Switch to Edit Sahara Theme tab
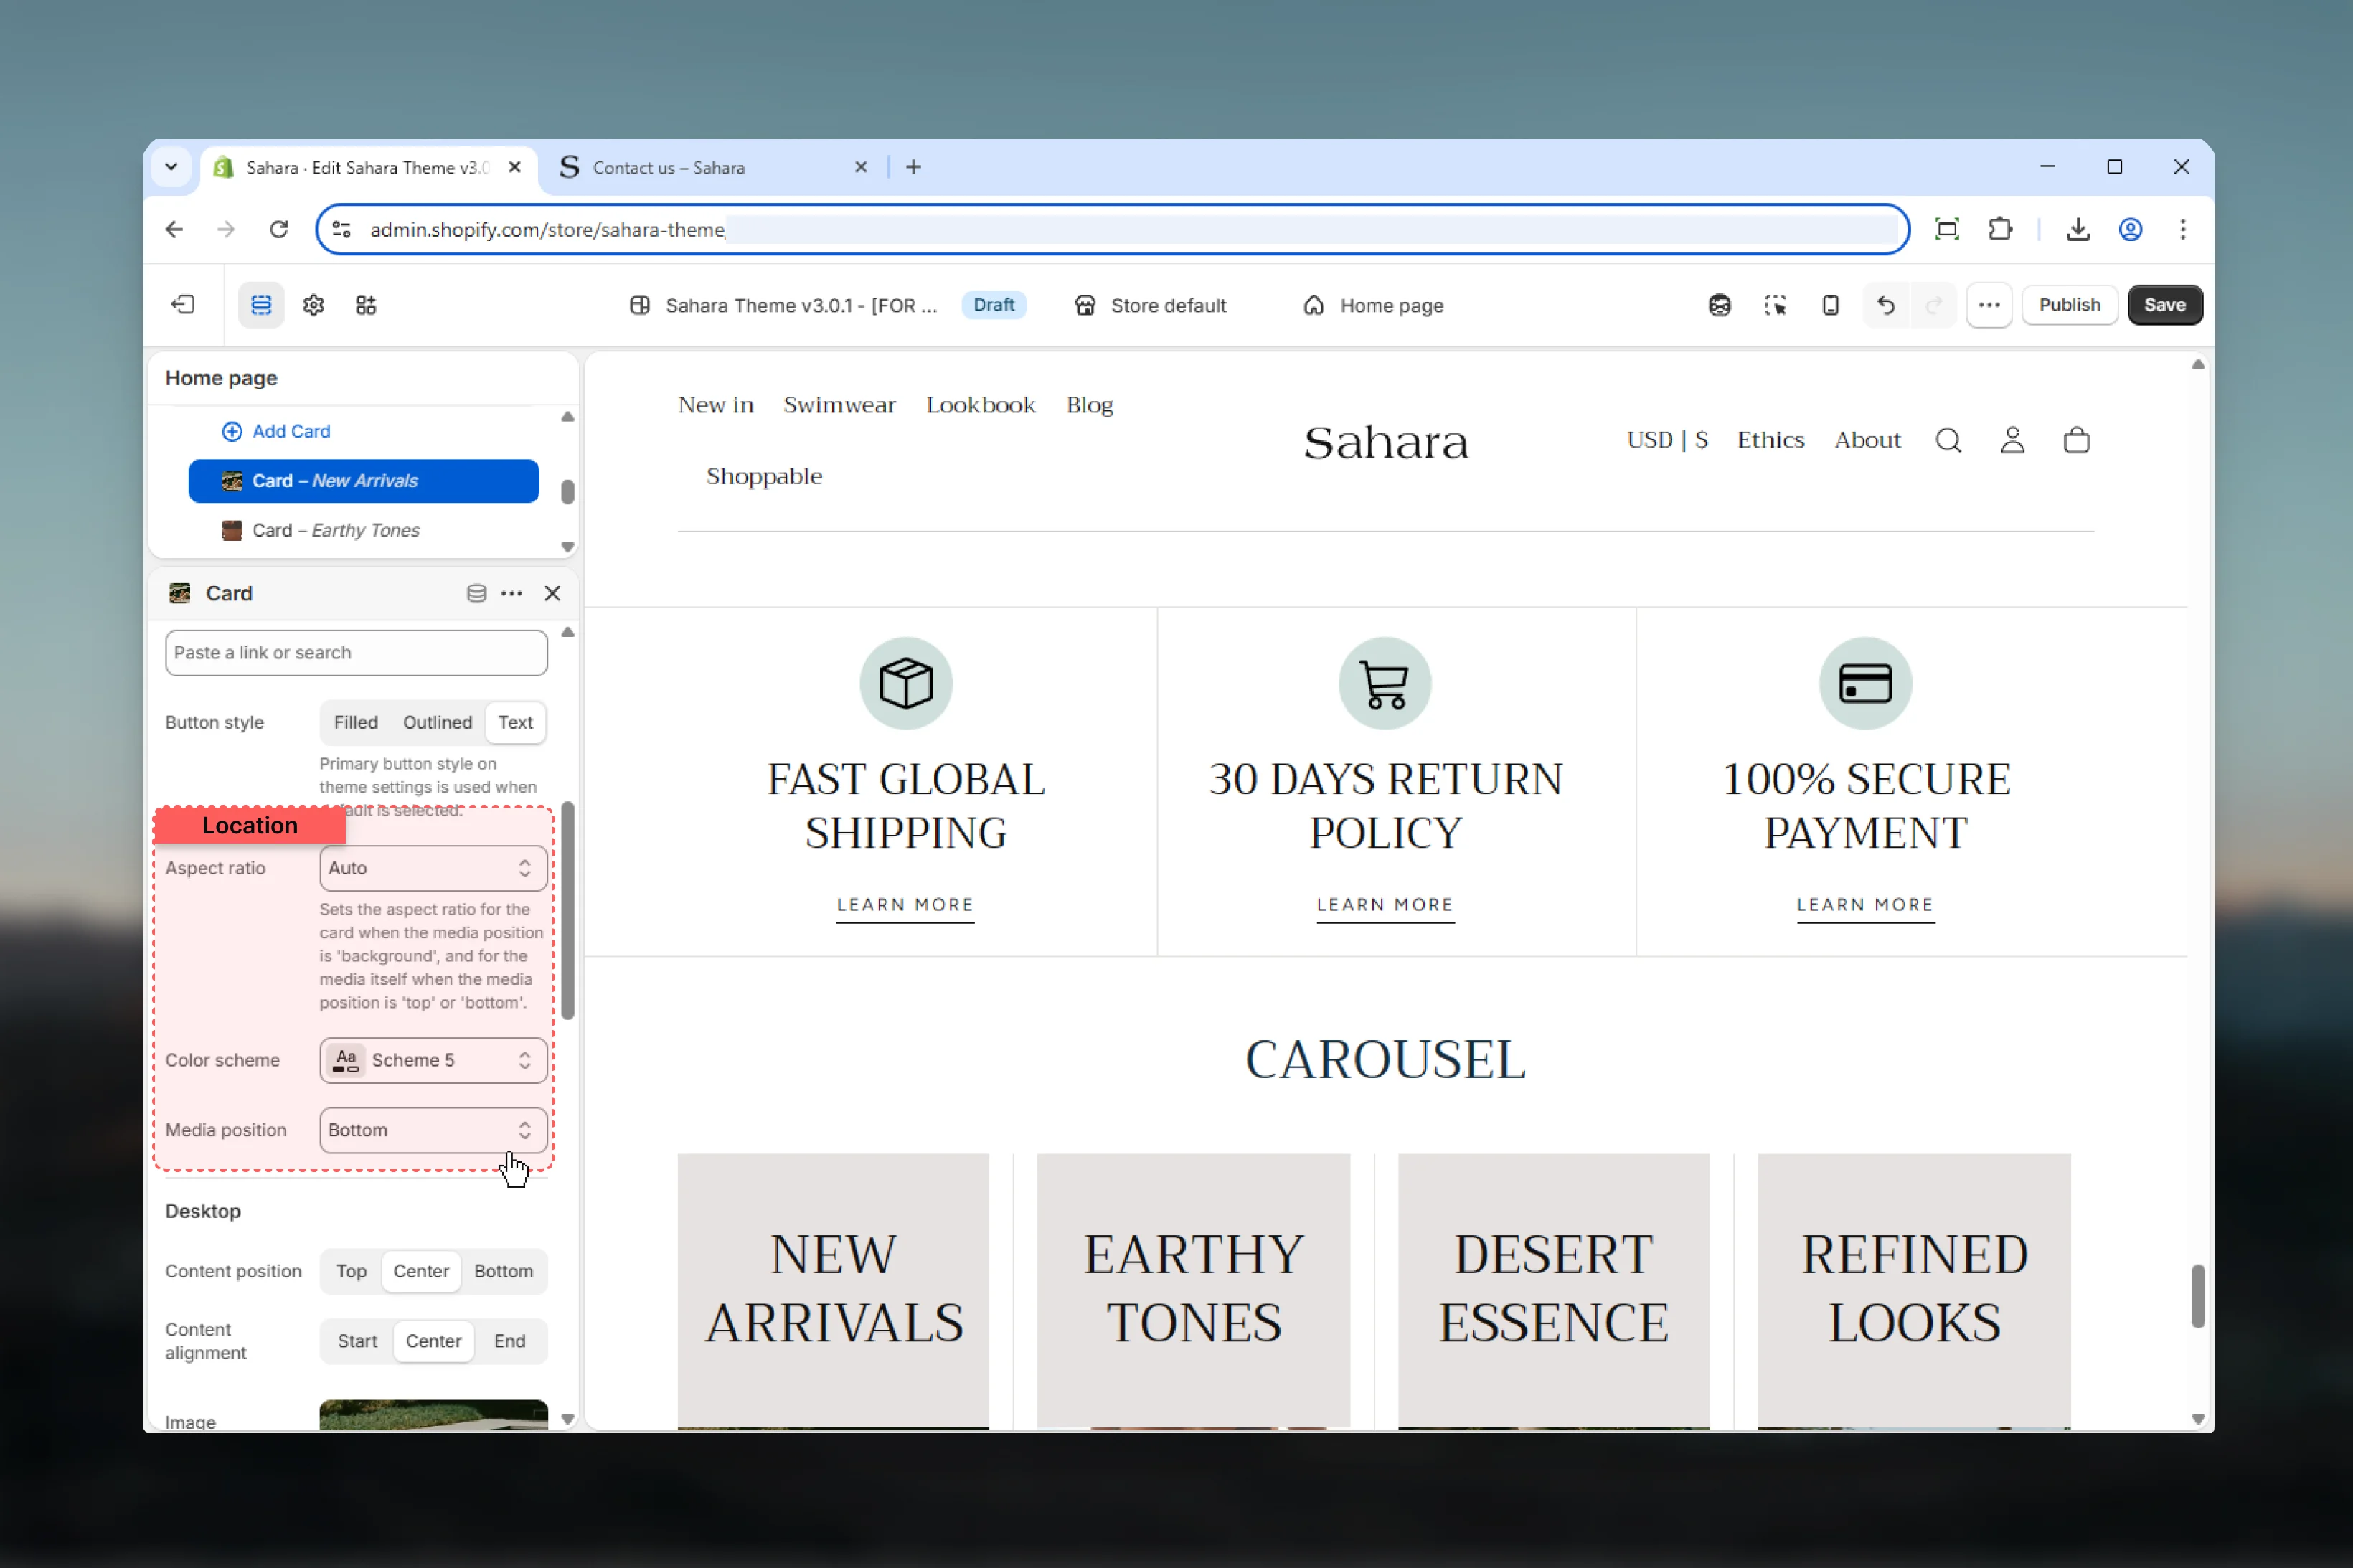Image resolution: width=2353 pixels, height=1568 pixels. pos(368,168)
